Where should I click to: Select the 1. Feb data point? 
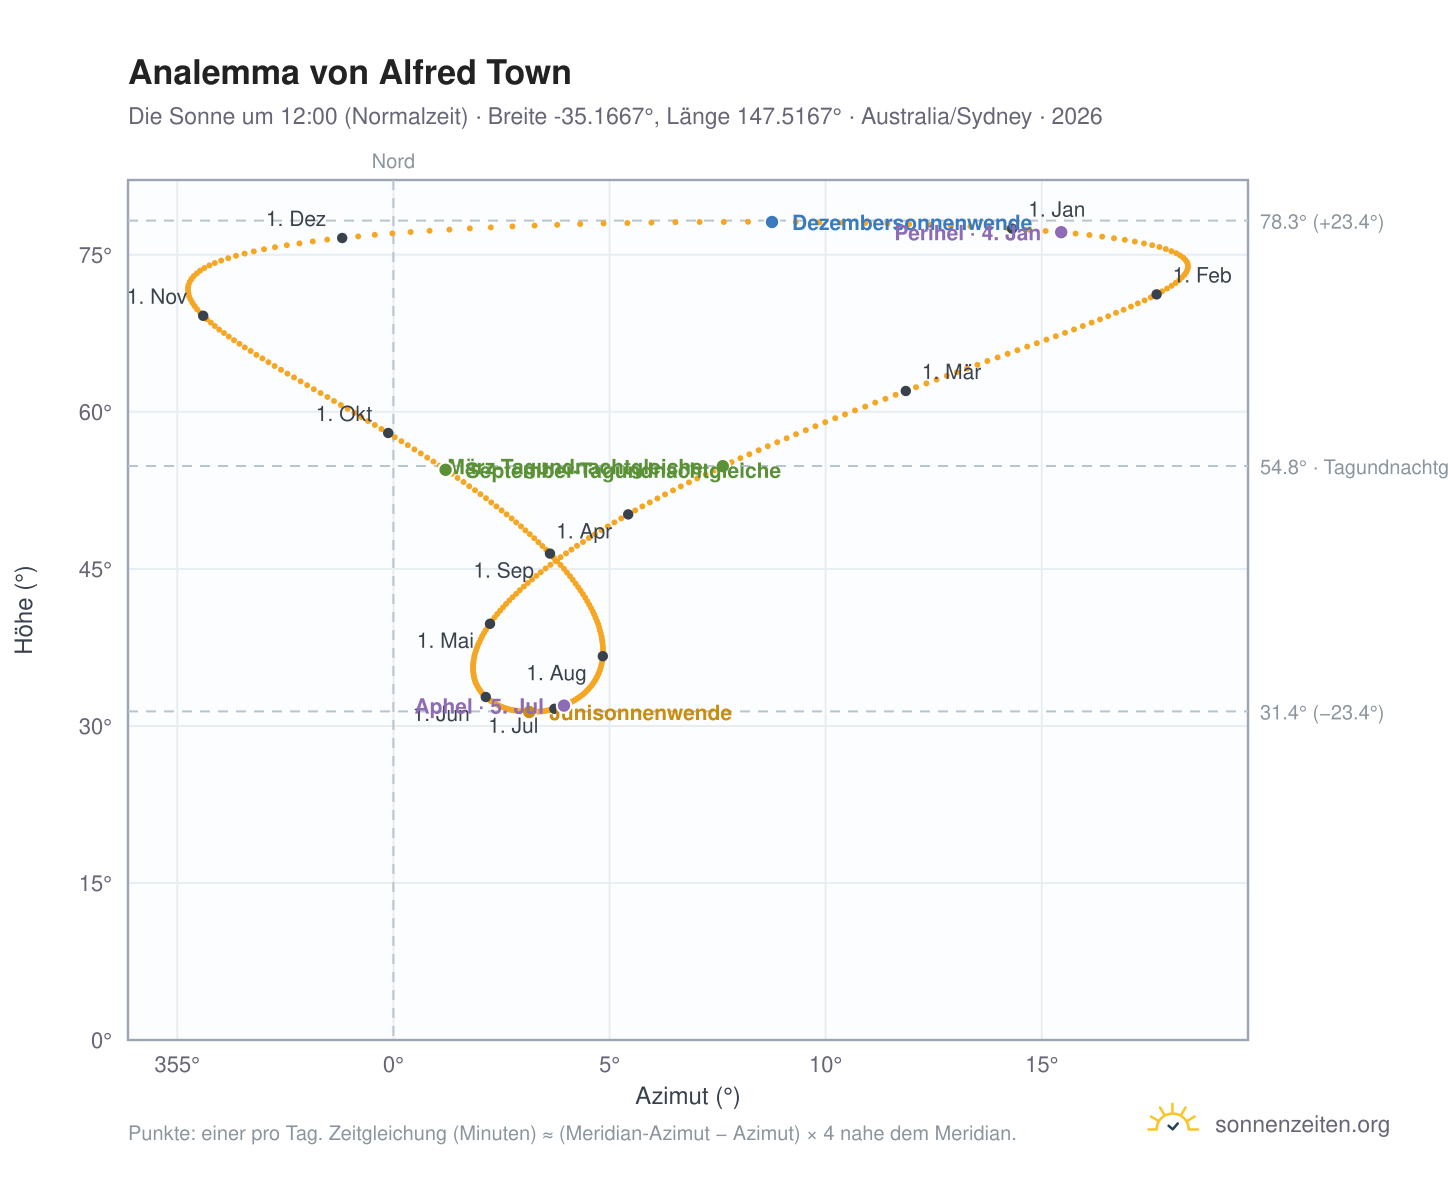click(1156, 294)
